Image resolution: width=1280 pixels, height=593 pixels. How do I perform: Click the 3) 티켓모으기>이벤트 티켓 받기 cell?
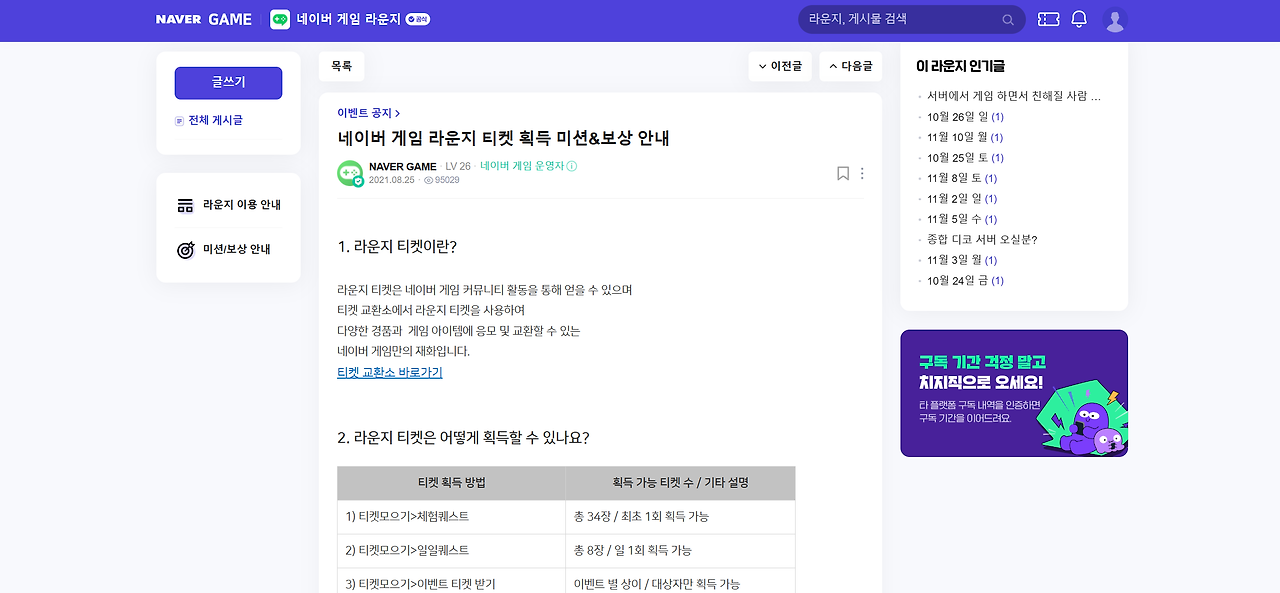[451, 582]
